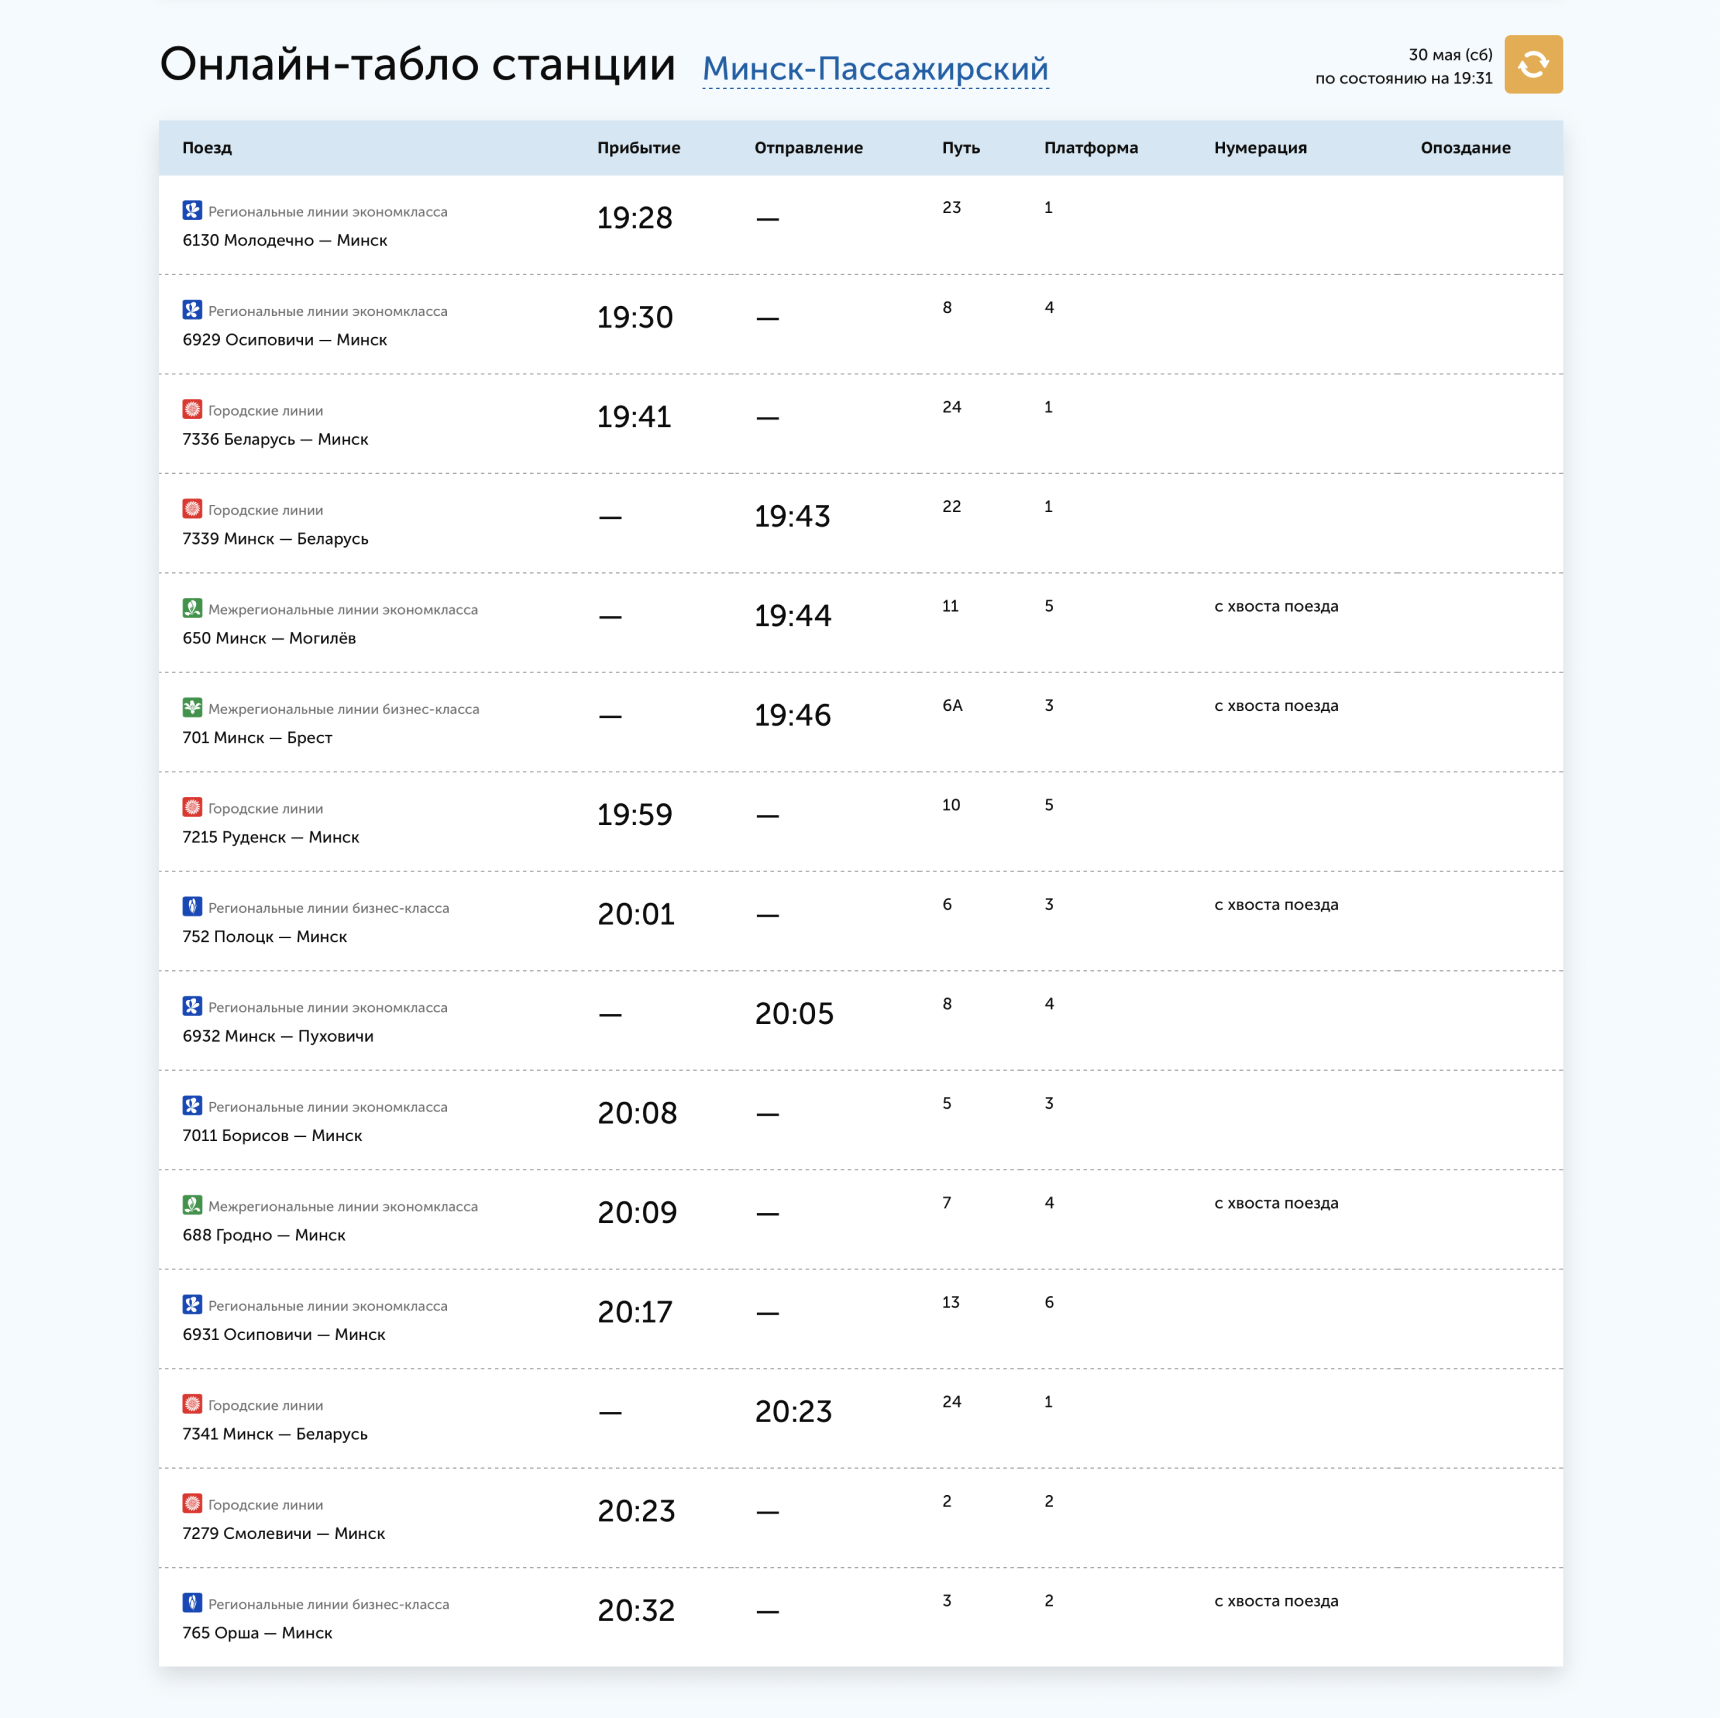Select train 765 Орша — Минск
This screenshot has height=1718, width=1720.
(257, 1633)
